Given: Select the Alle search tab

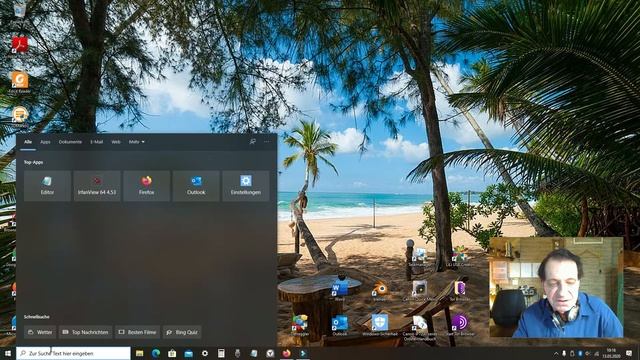Looking at the screenshot, I should pyautogui.click(x=28, y=142).
